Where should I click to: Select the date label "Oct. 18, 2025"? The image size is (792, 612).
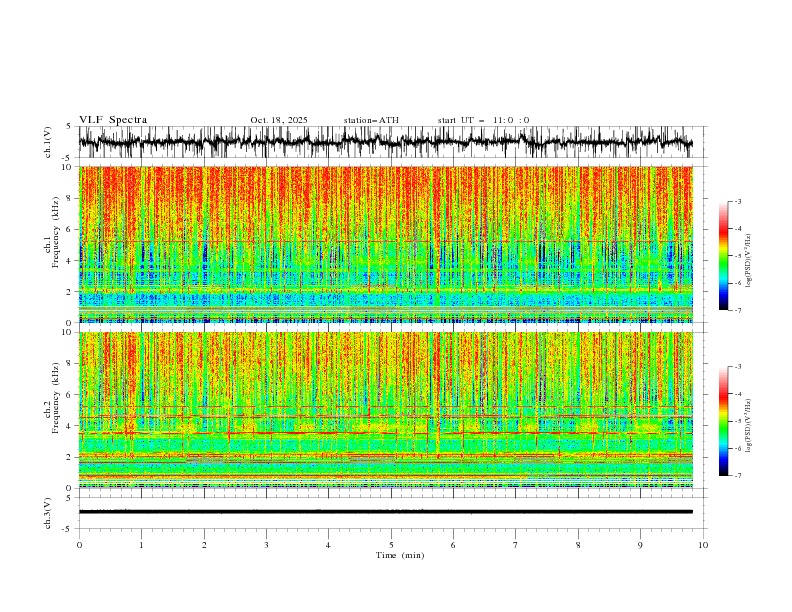[279, 120]
